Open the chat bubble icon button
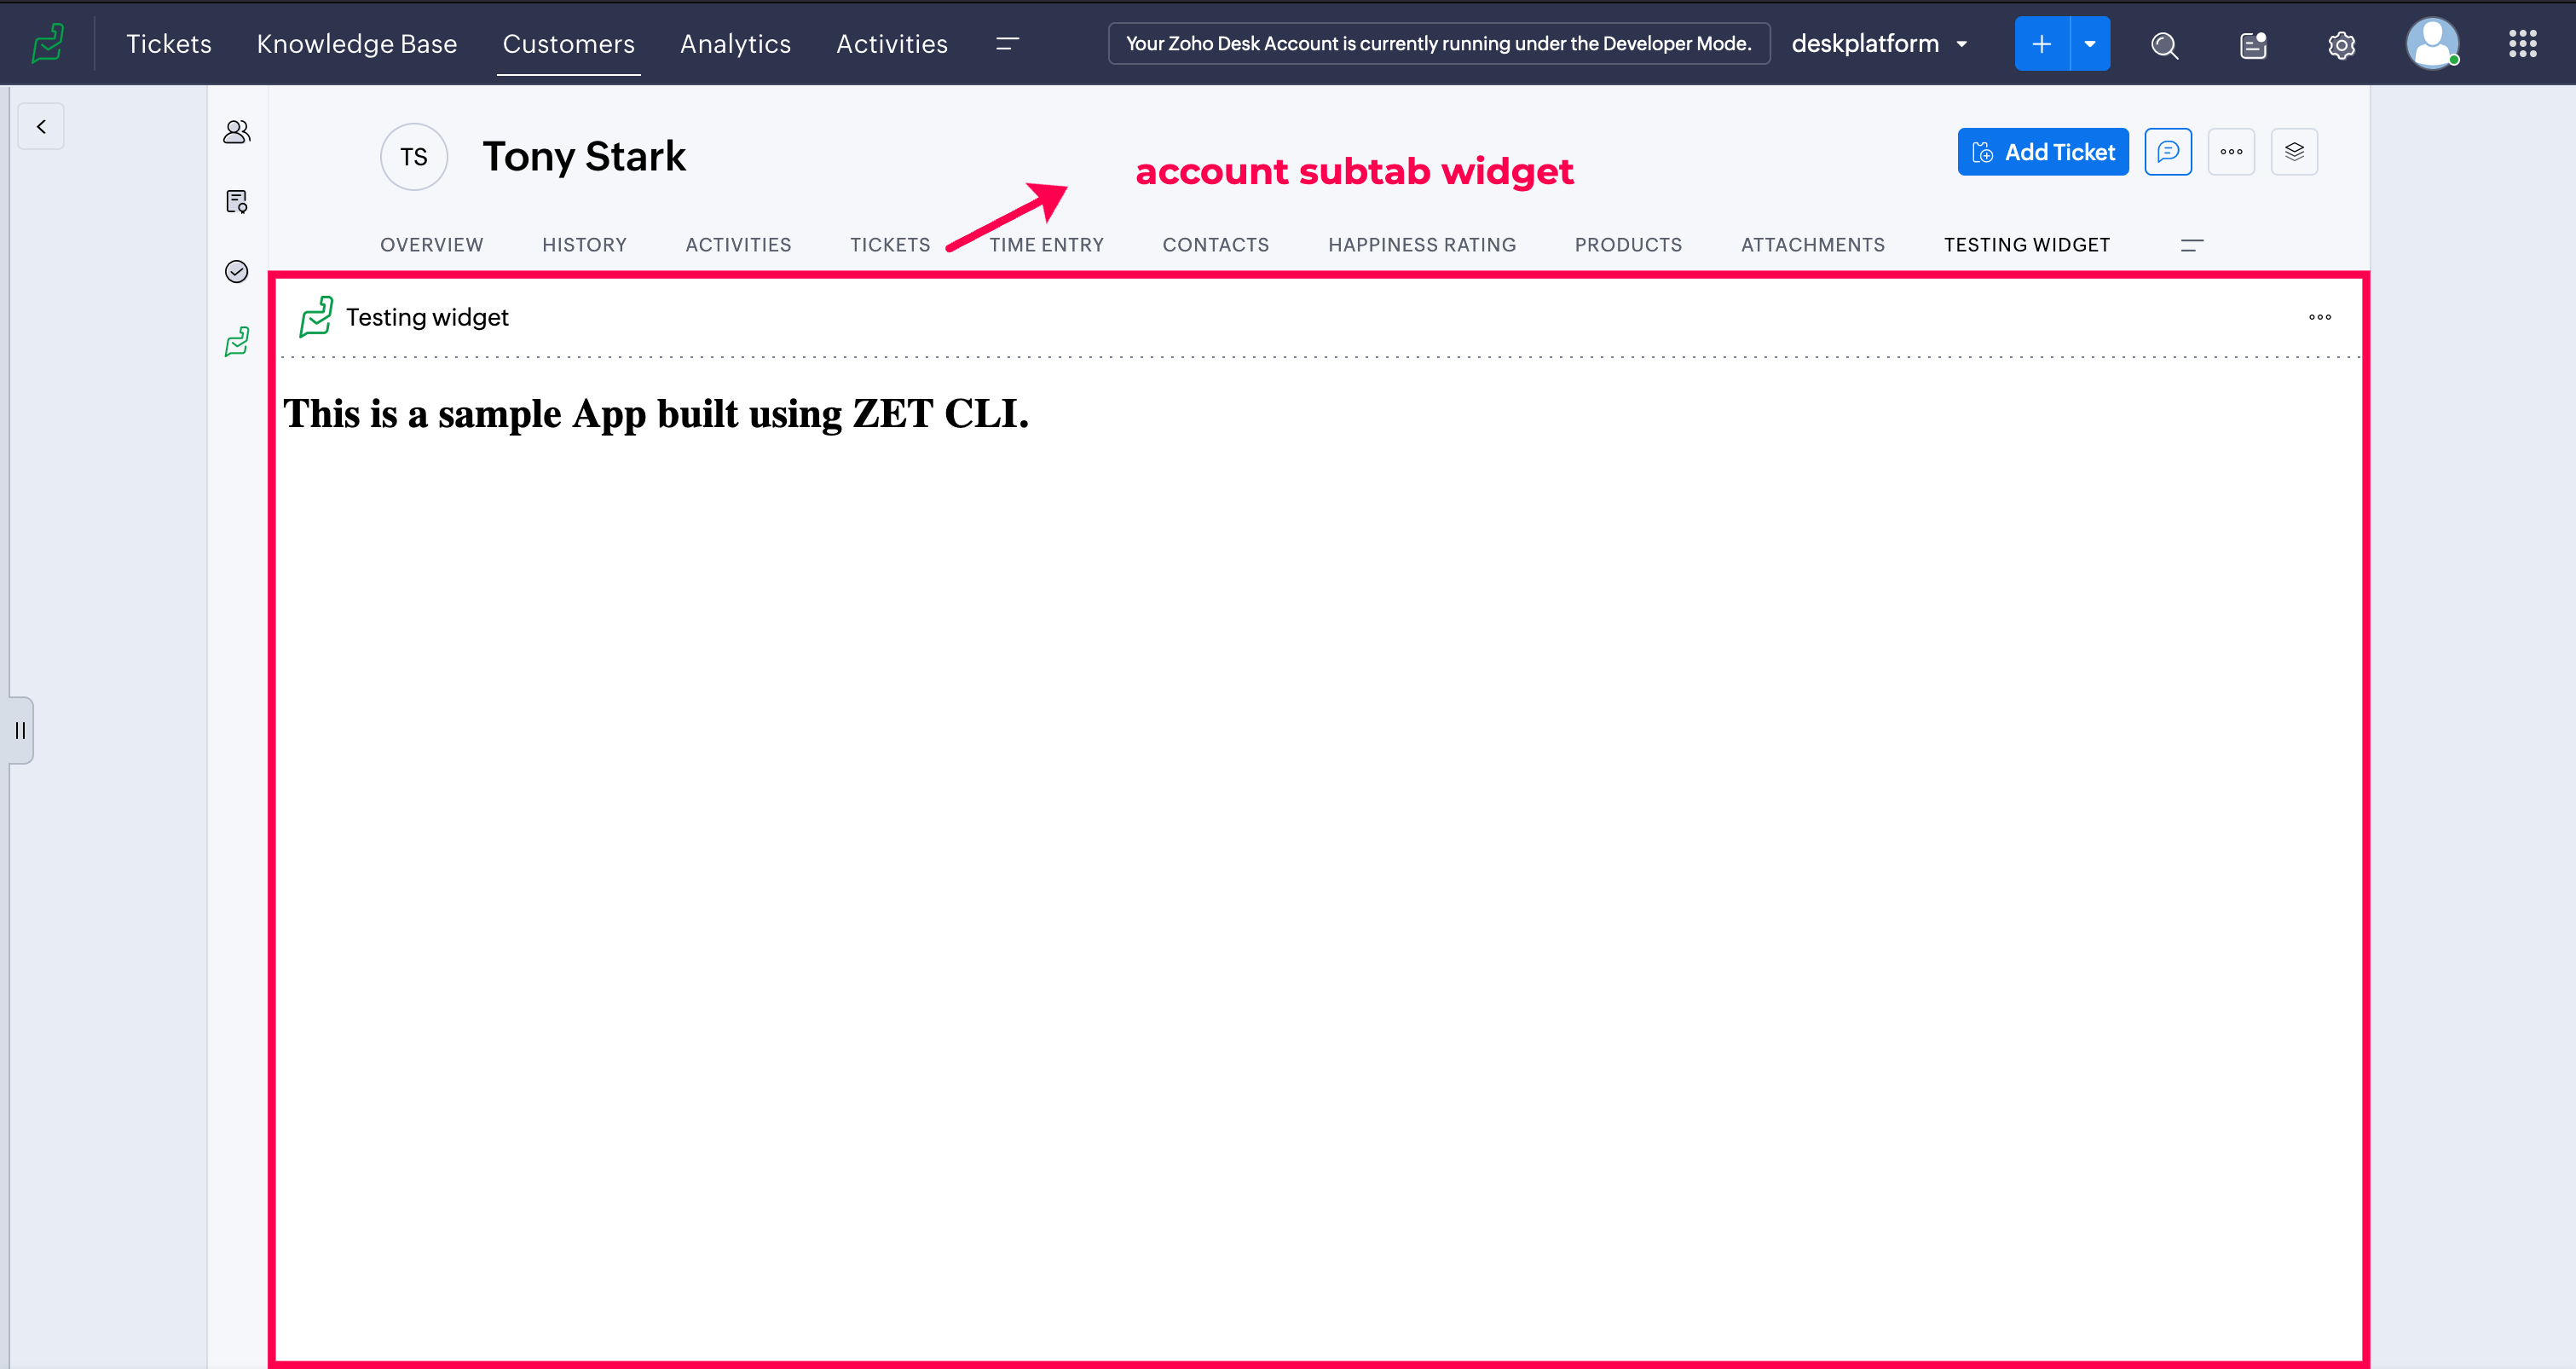The height and width of the screenshot is (1369, 2576). [2168, 151]
